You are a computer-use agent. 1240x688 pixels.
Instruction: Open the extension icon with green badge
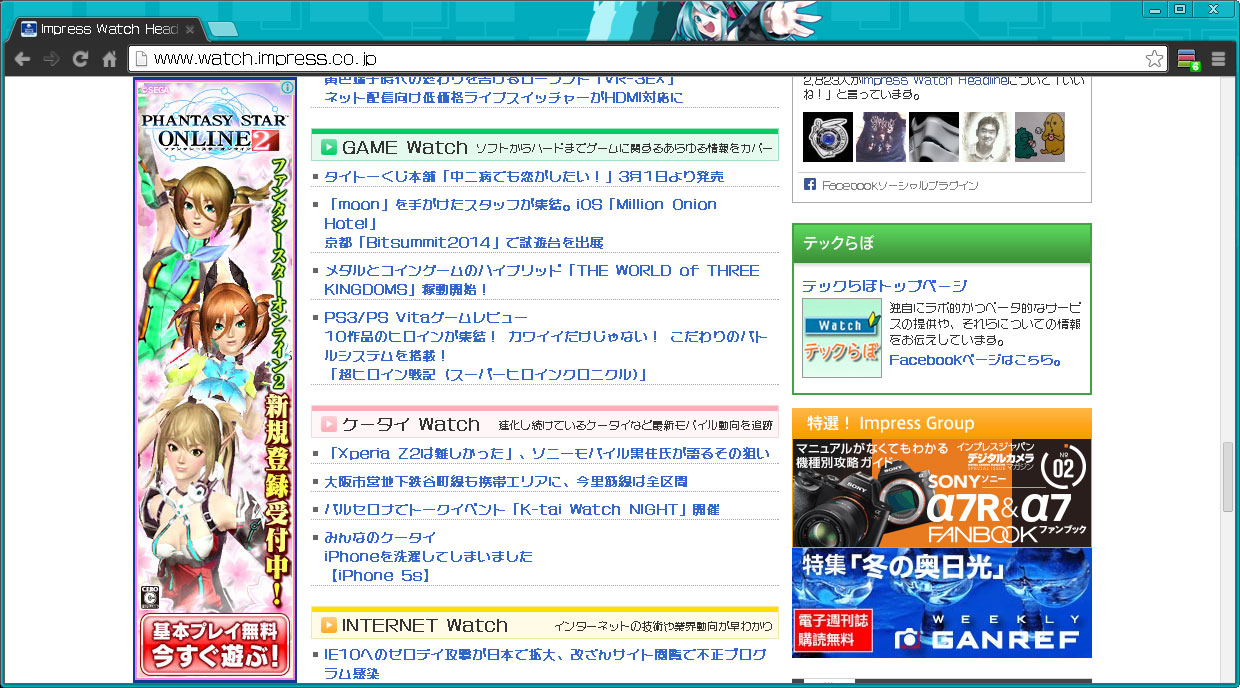(1188, 60)
